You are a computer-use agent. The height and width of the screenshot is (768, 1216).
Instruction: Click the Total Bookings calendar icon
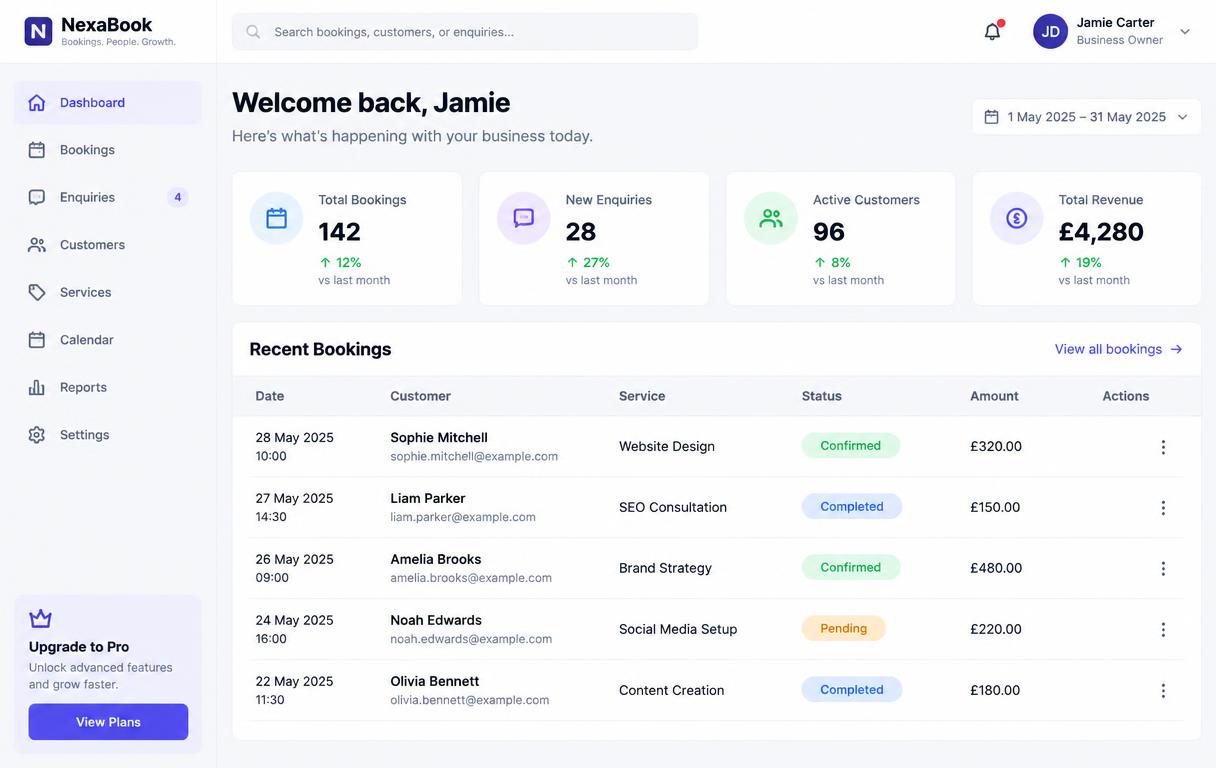coord(276,218)
